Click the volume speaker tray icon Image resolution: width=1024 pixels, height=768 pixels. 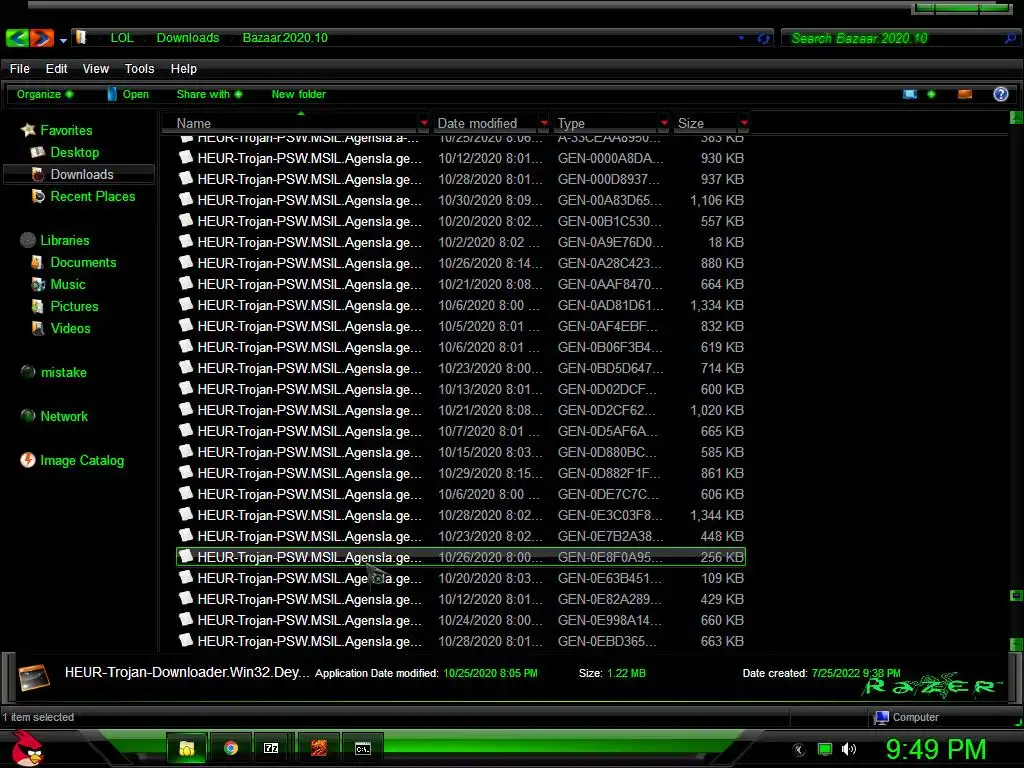click(x=849, y=749)
